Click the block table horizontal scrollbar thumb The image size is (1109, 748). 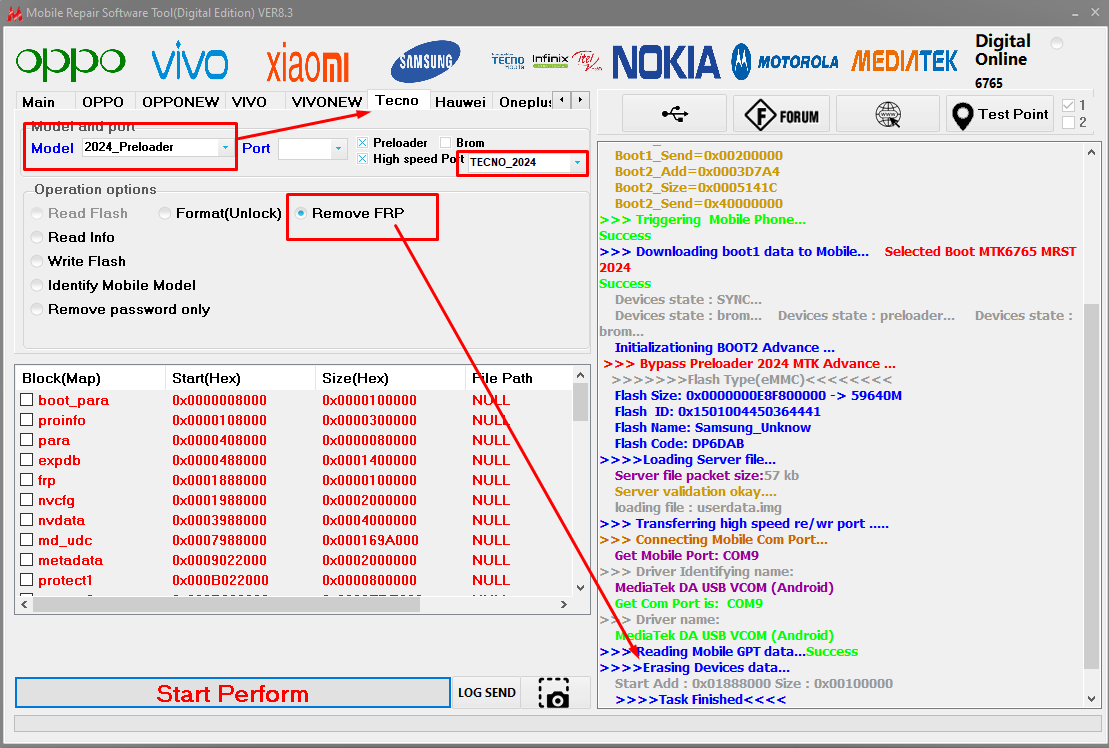click(226, 604)
